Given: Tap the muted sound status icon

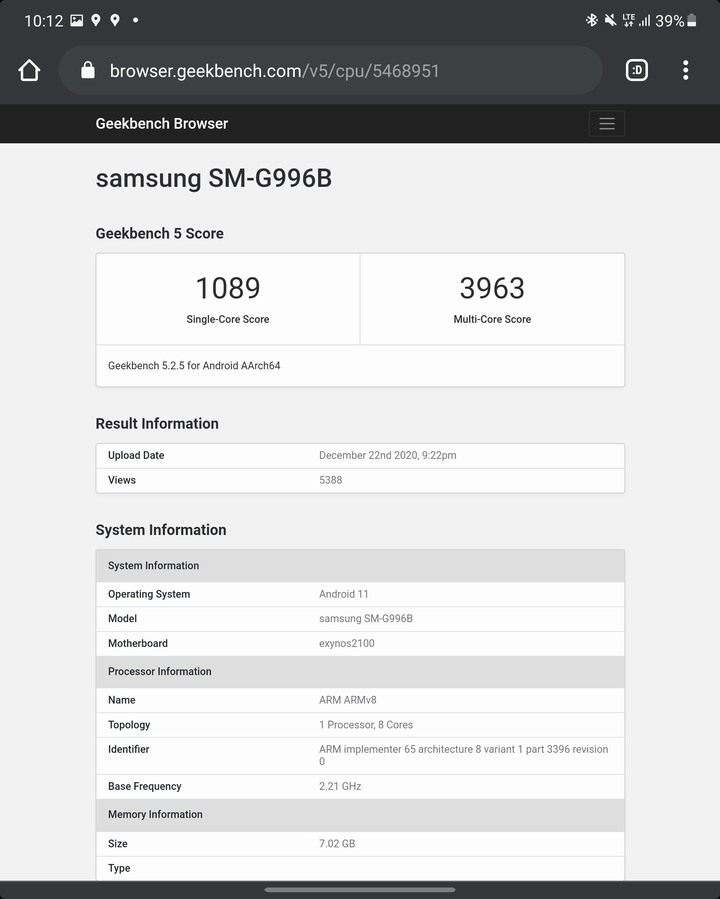Looking at the screenshot, I should pos(611,21).
